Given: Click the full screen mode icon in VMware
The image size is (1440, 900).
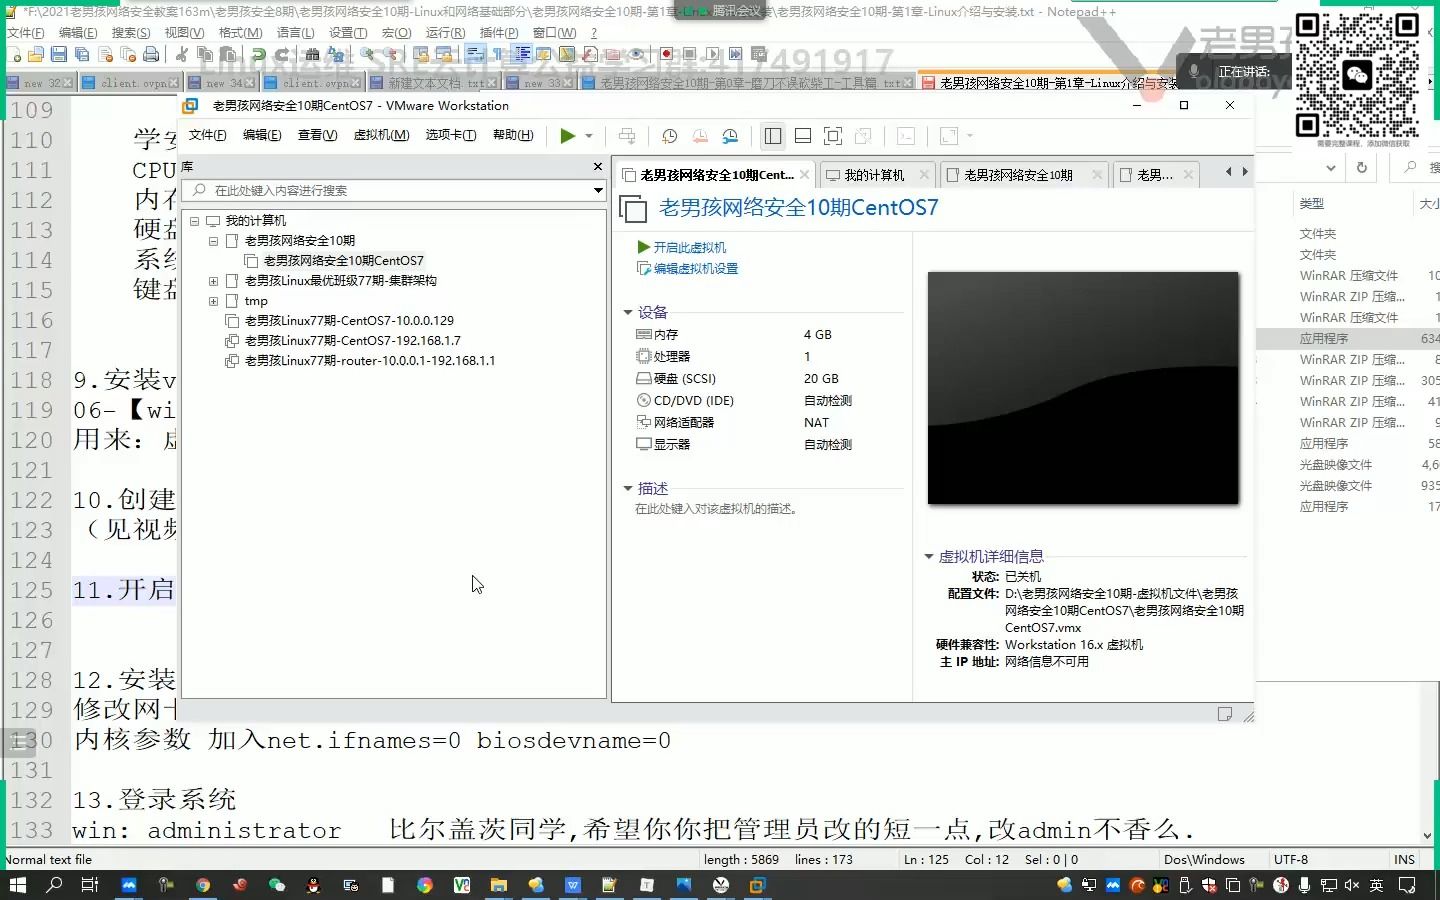Looking at the screenshot, I should click(833, 136).
